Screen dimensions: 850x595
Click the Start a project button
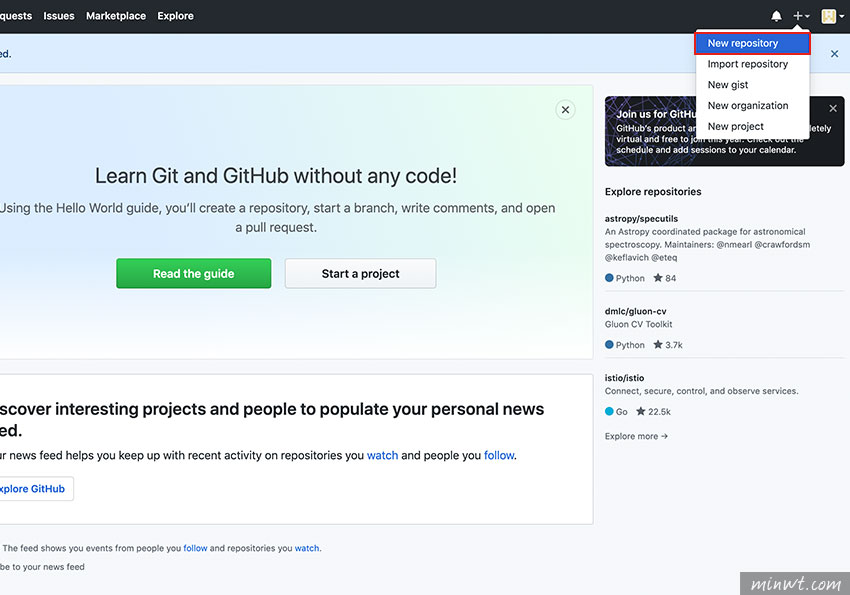pyautogui.click(x=360, y=274)
